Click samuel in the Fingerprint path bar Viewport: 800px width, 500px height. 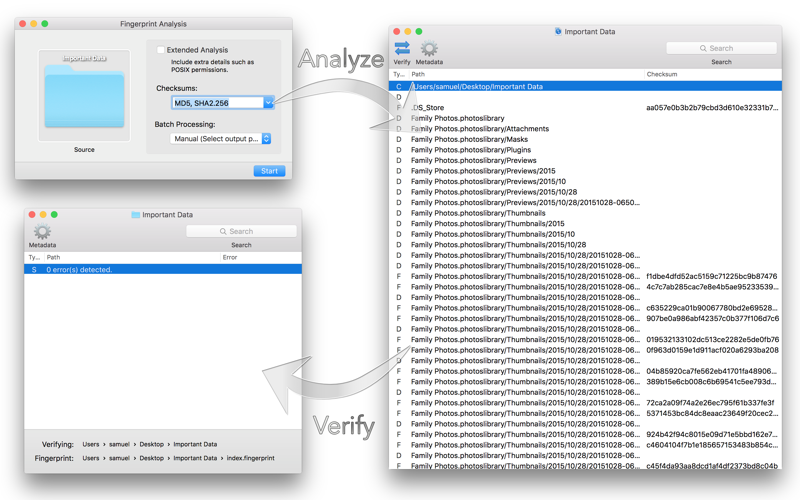tap(119, 458)
